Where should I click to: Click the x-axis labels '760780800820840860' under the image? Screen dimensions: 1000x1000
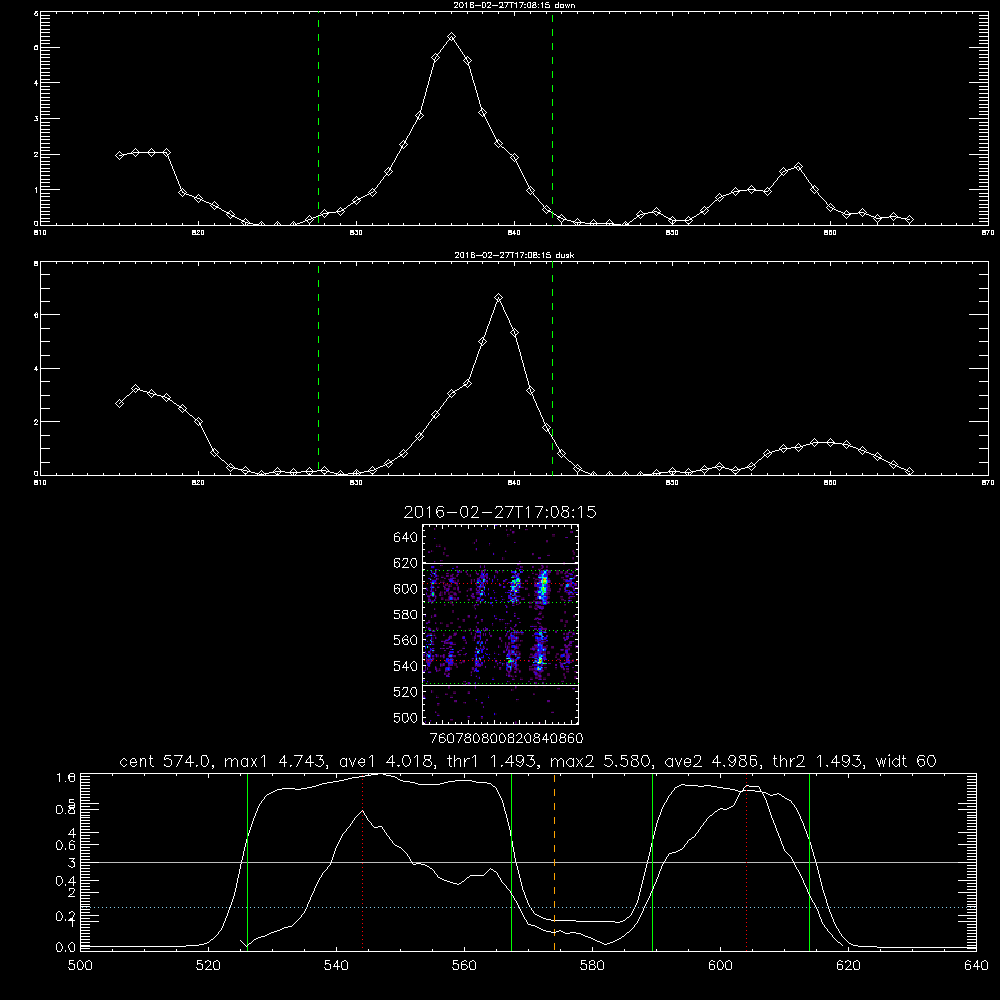(506, 739)
